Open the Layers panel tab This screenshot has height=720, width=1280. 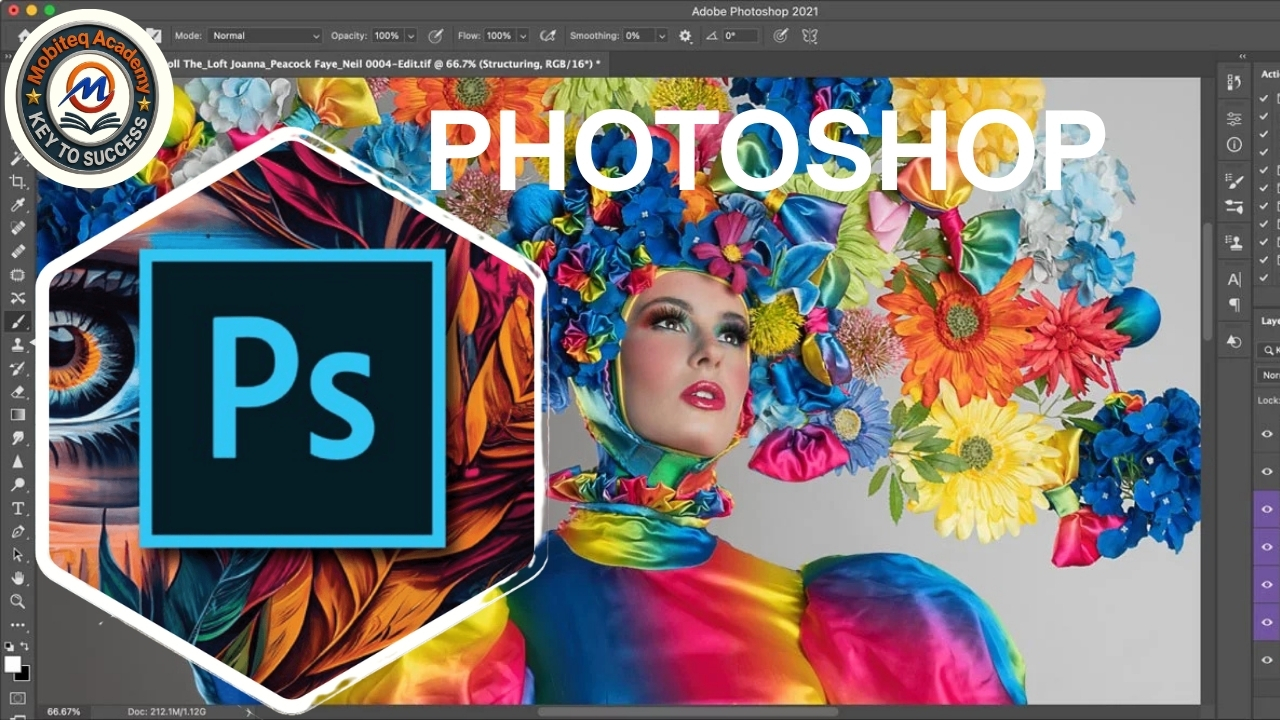pyautogui.click(x=1269, y=322)
